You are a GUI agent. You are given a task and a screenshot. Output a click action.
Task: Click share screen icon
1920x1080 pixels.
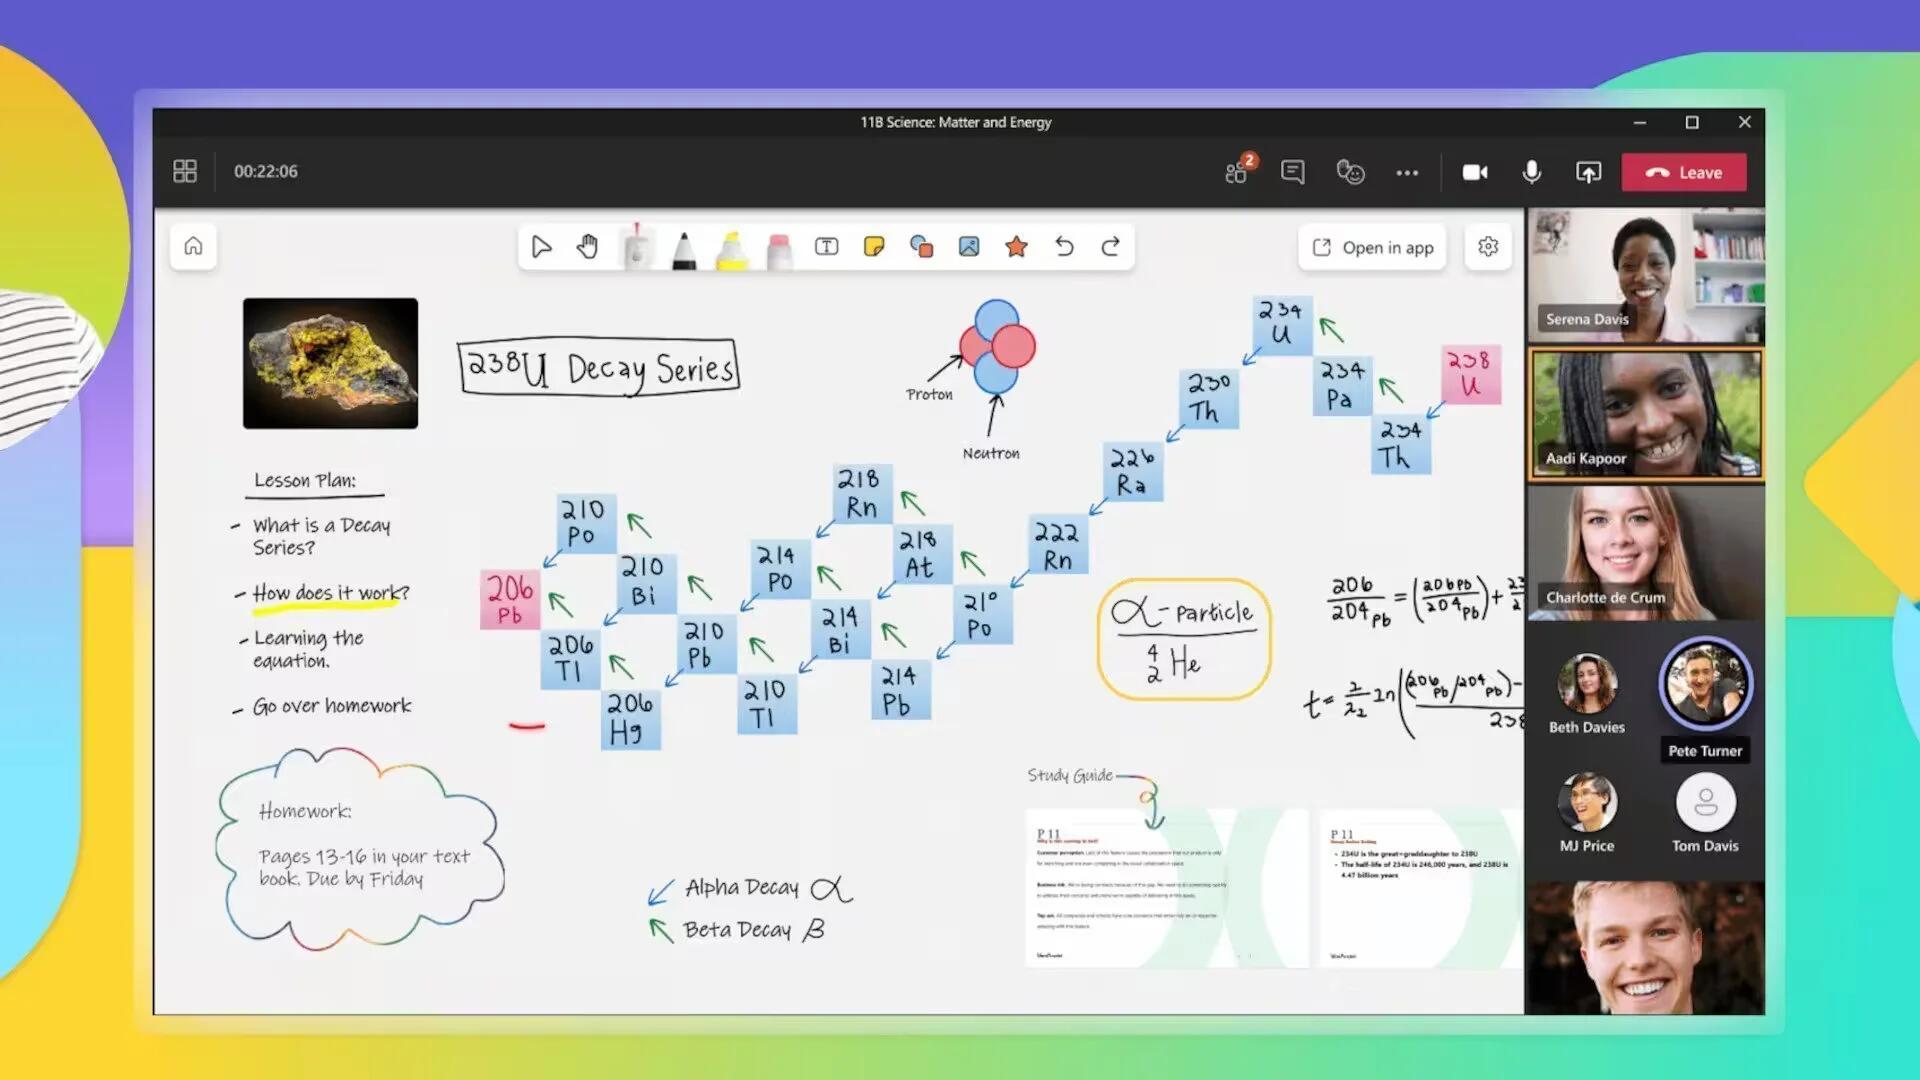tap(1588, 173)
